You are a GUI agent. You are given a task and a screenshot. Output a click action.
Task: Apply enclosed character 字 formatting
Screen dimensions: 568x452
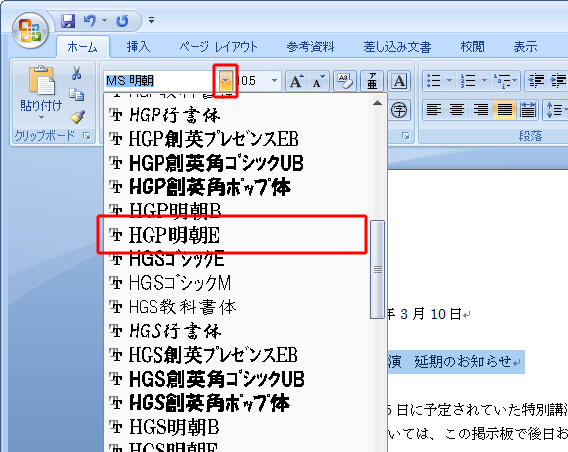tap(399, 110)
